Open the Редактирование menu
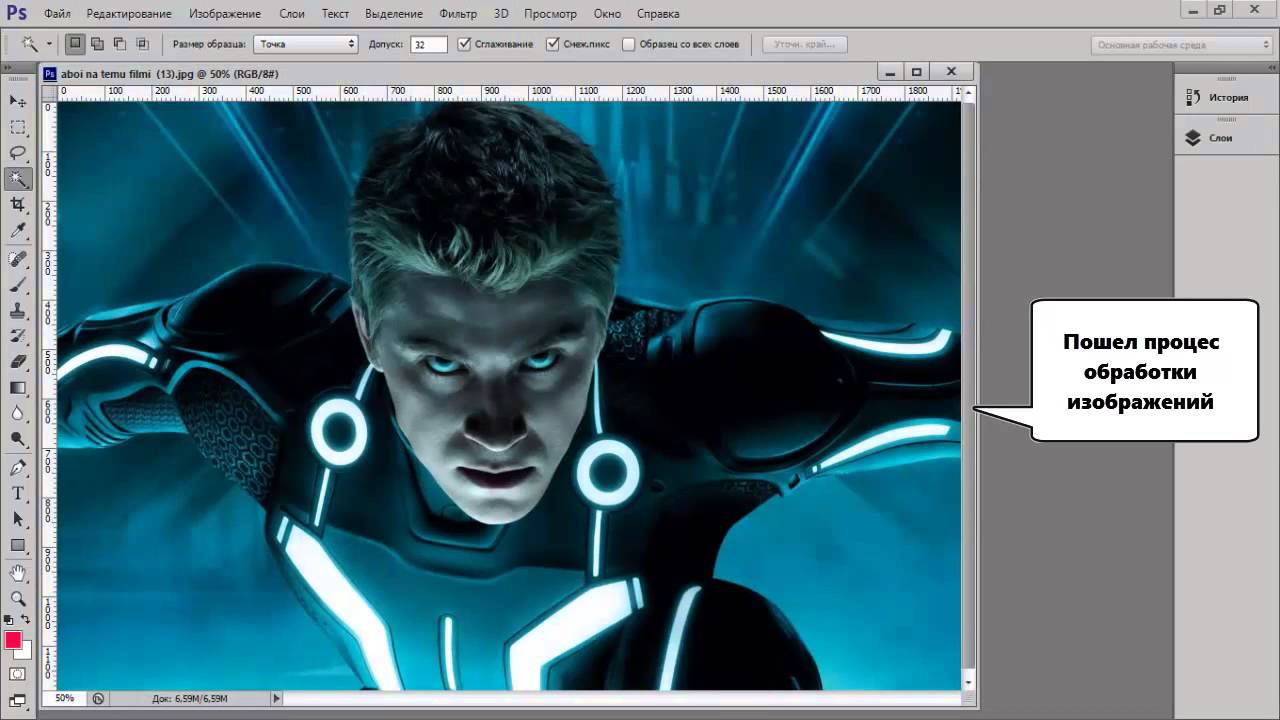 click(x=129, y=14)
